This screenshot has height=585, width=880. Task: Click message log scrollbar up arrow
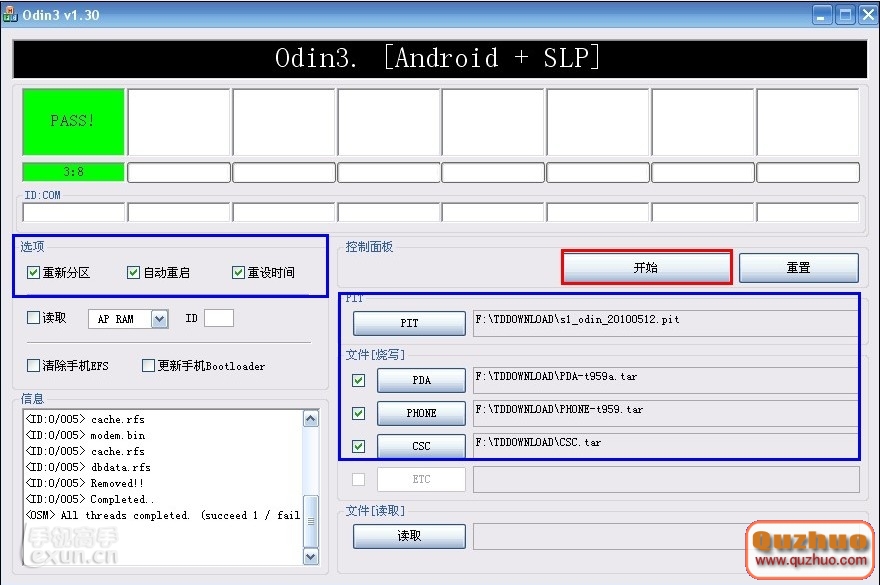pyautogui.click(x=311, y=419)
